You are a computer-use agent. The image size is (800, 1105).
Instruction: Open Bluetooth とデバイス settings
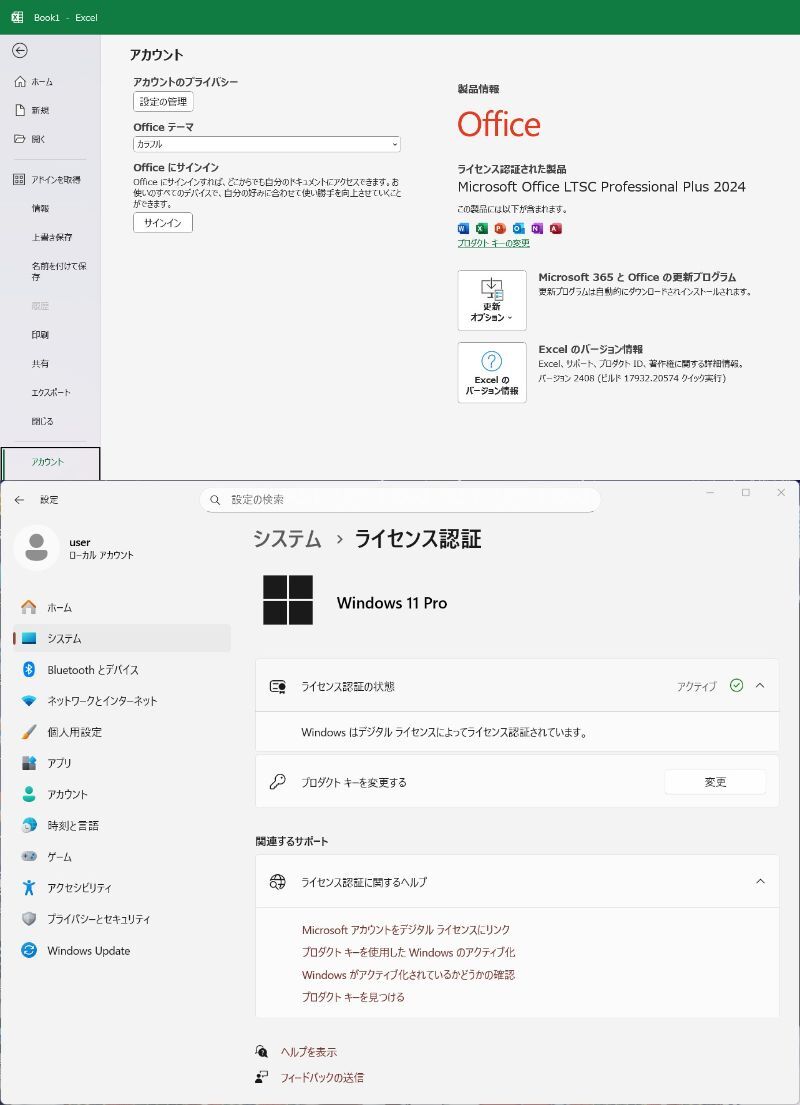[92, 670]
